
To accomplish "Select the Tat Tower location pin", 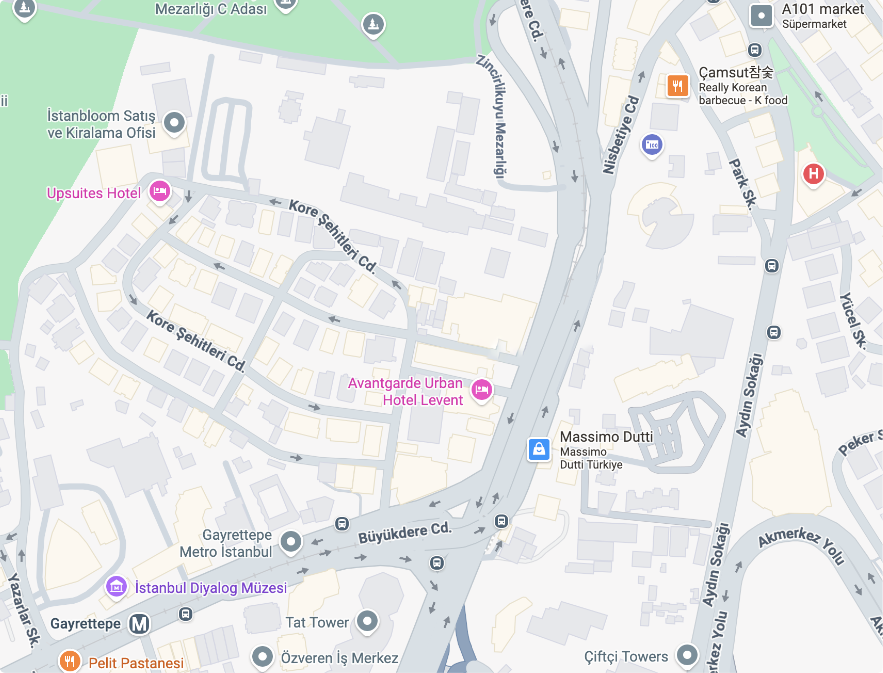I will pos(368,622).
